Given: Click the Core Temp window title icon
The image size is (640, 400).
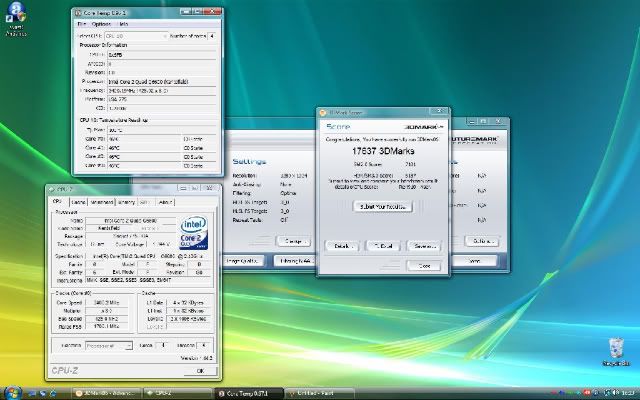Looking at the screenshot, I should click(78, 13).
